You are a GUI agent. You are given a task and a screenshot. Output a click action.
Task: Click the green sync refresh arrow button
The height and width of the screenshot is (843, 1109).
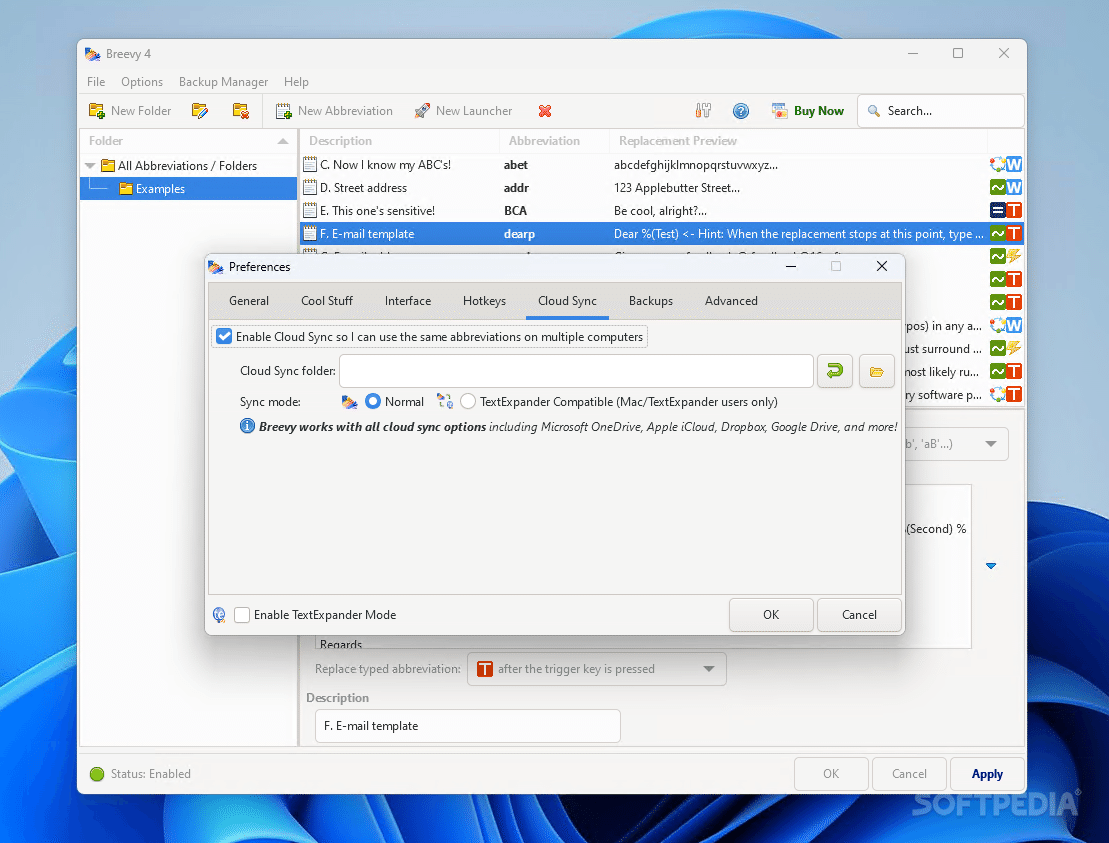(x=835, y=371)
